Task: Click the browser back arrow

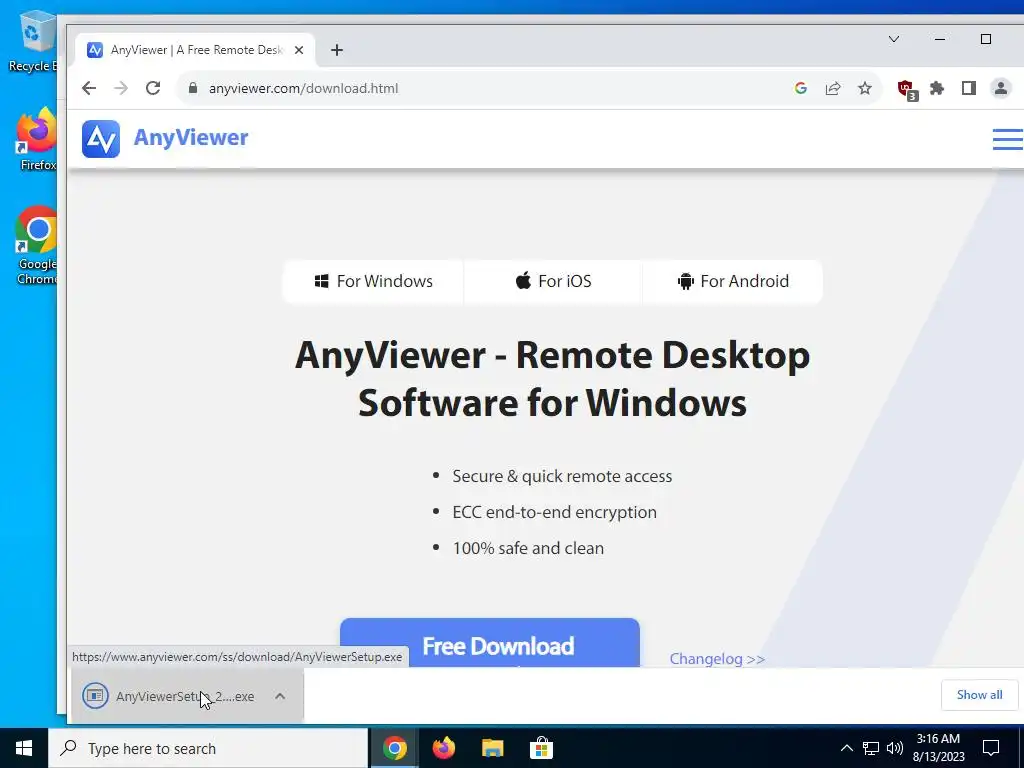Action: 89,88
